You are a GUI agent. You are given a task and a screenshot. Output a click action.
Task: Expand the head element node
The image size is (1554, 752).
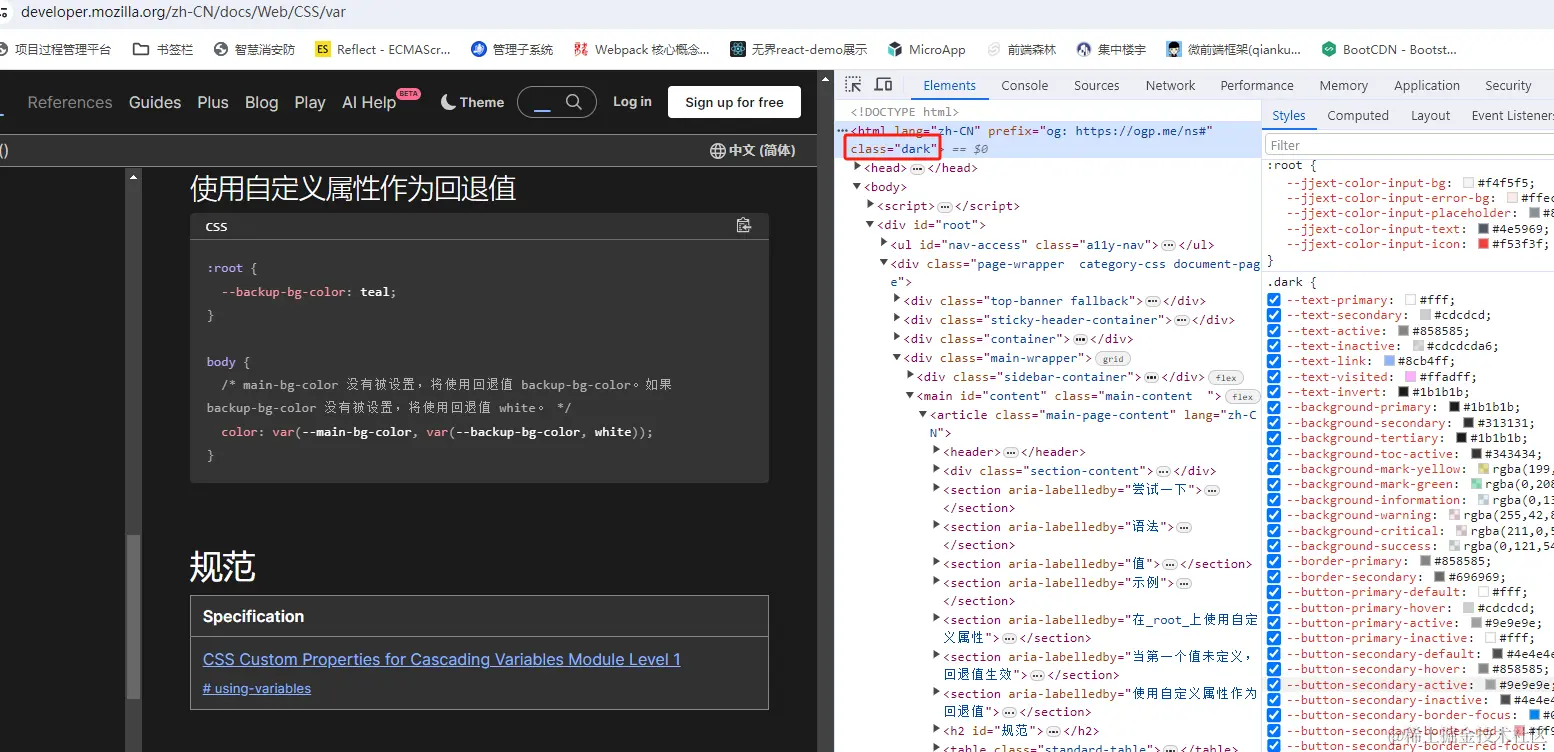pos(858,167)
